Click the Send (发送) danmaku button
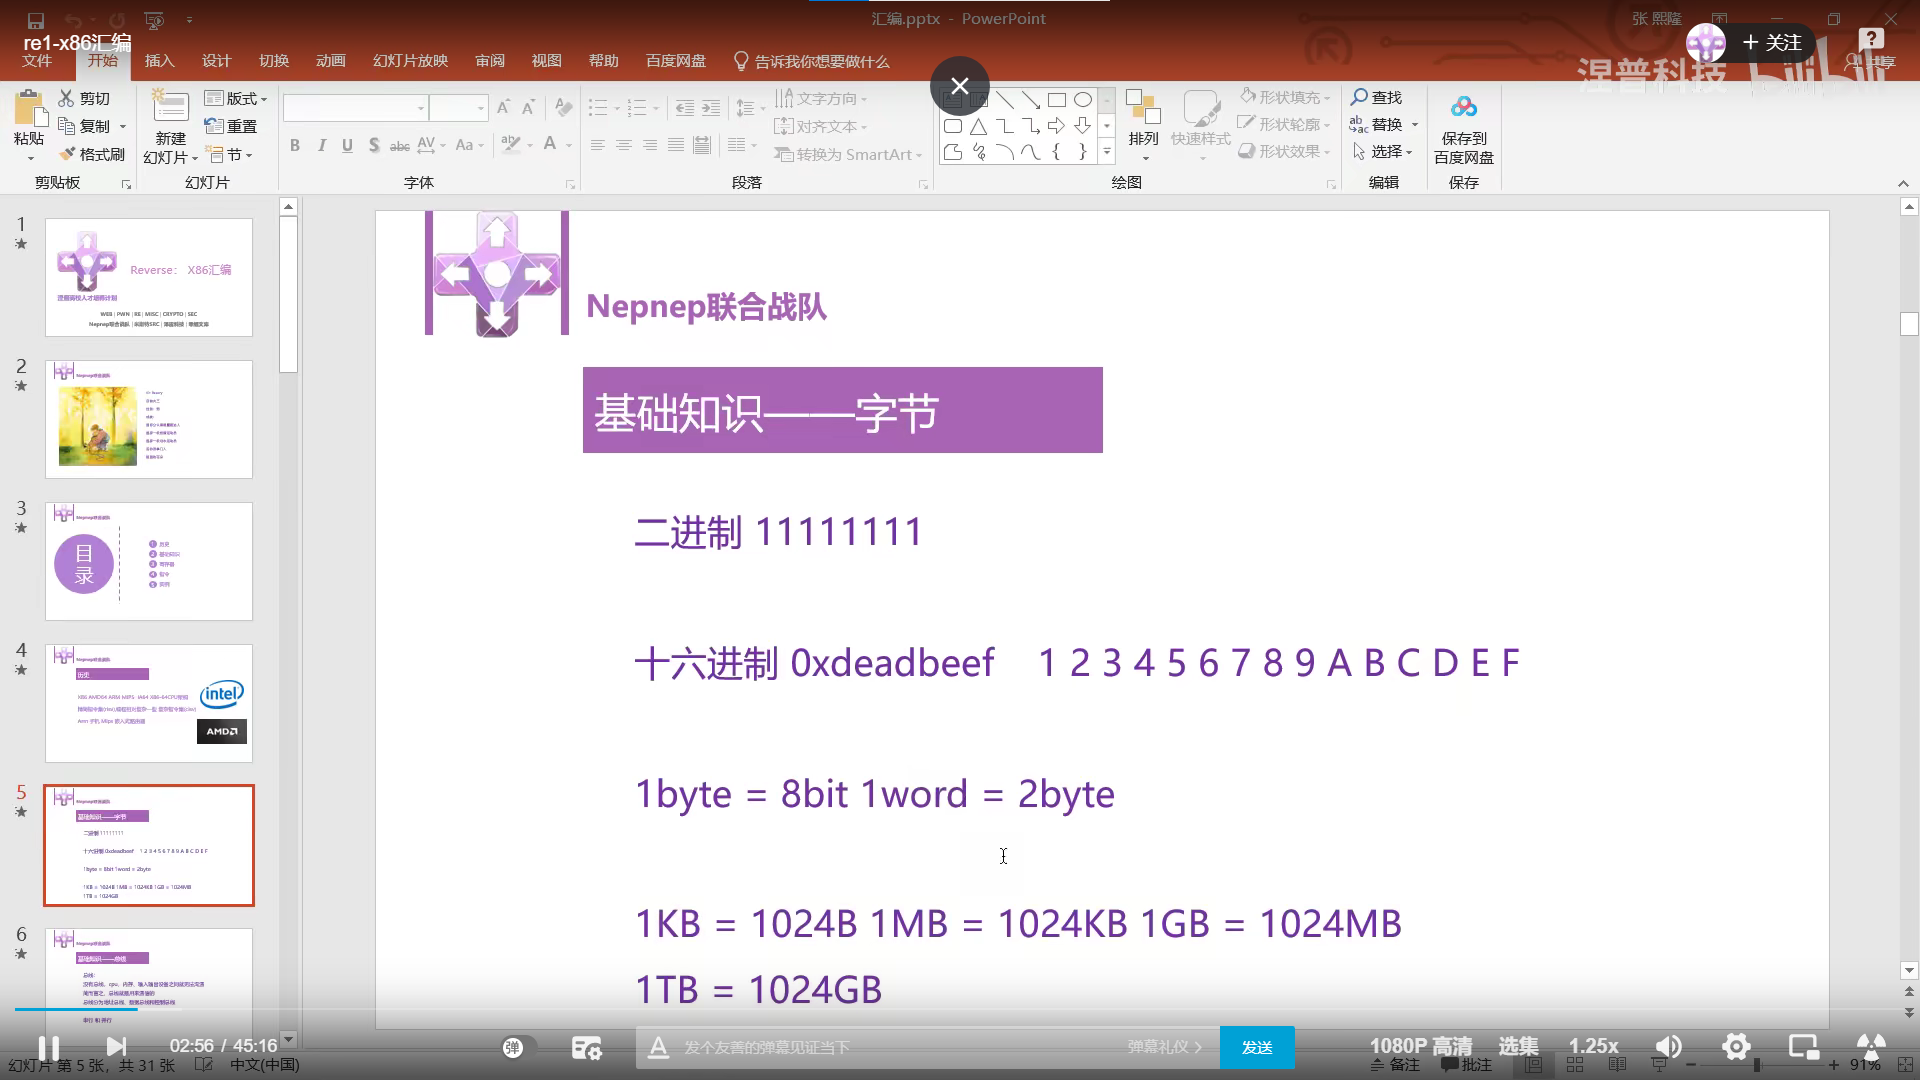1920x1080 pixels. coord(1257,1047)
